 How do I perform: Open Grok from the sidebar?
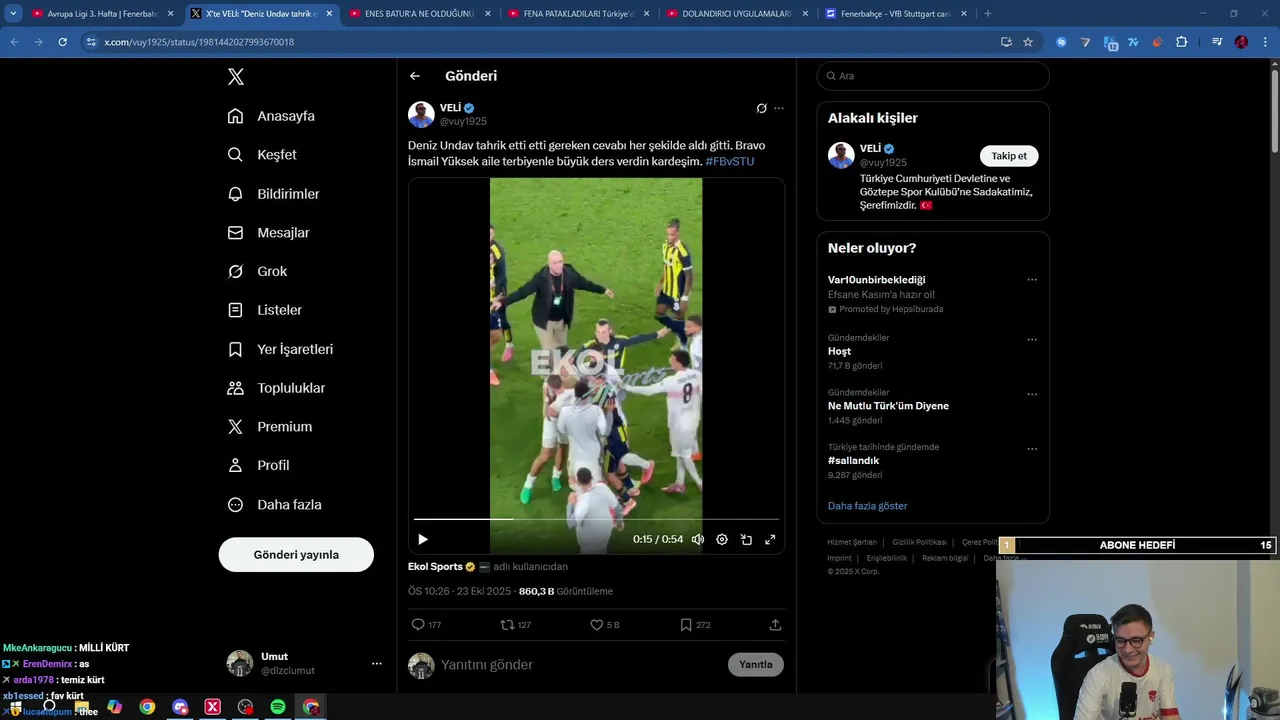258,271
